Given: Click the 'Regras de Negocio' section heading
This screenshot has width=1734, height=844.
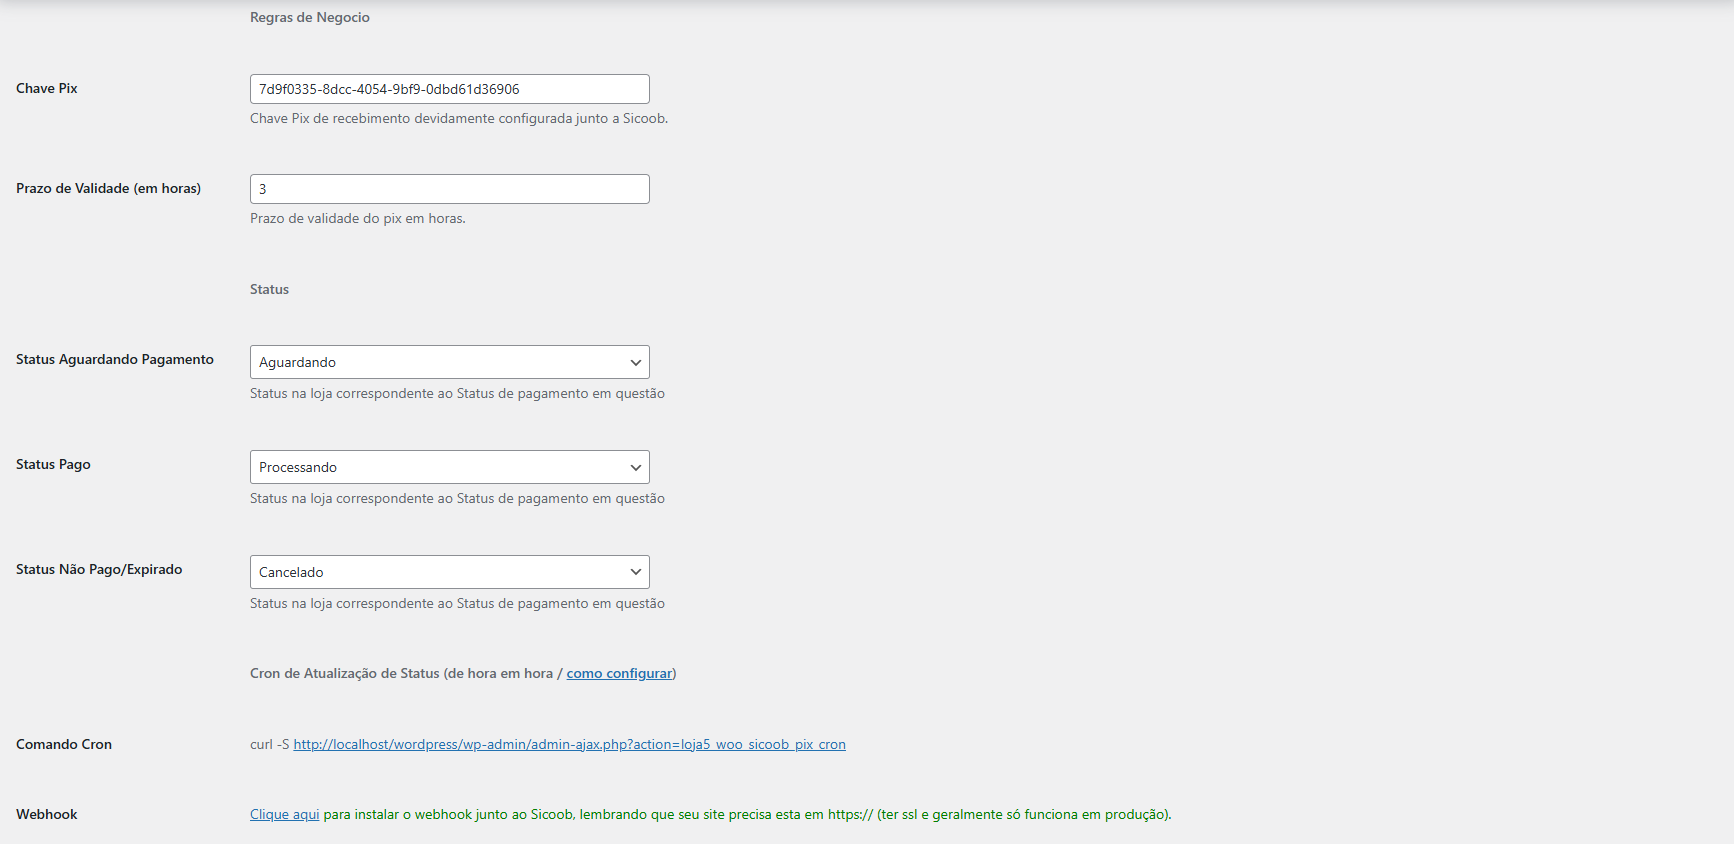Looking at the screenshot, I should tap(310, 18).
